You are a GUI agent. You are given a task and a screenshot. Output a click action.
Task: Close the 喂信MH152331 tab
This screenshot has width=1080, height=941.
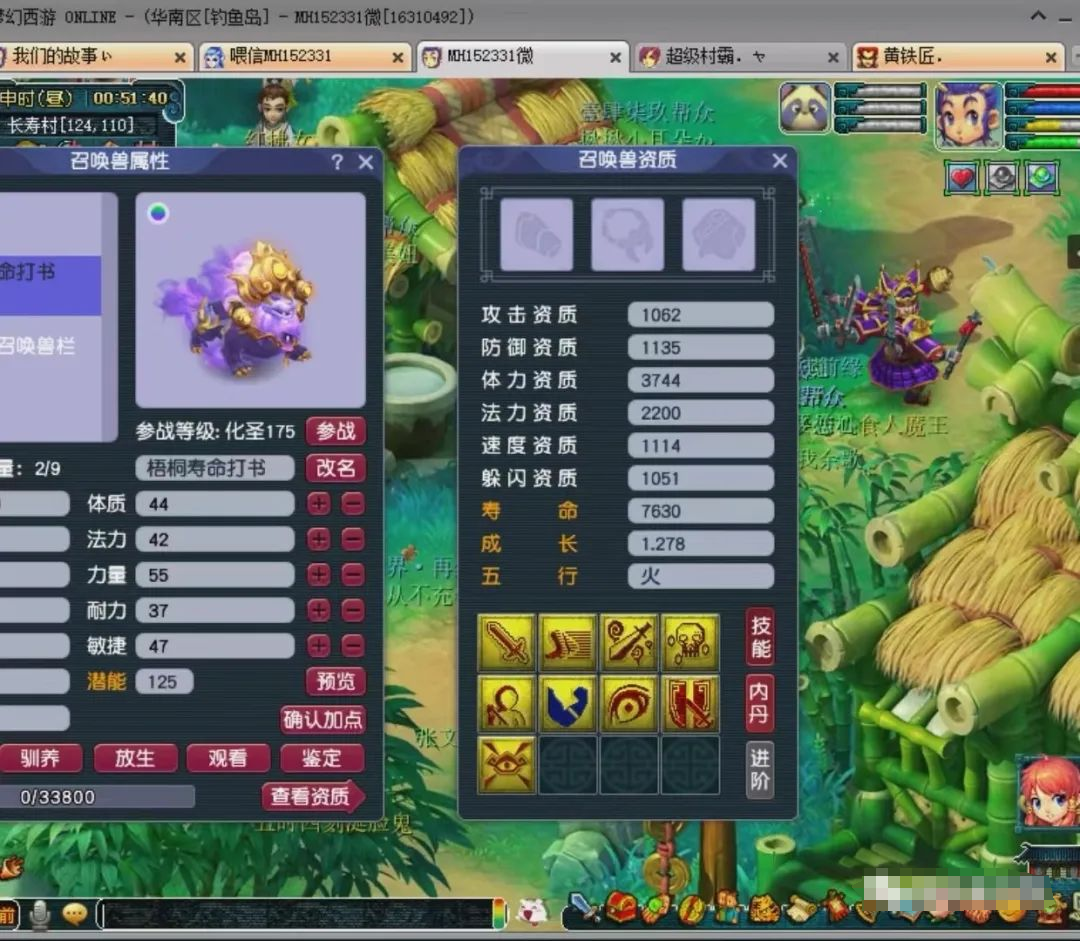point(397,58)
